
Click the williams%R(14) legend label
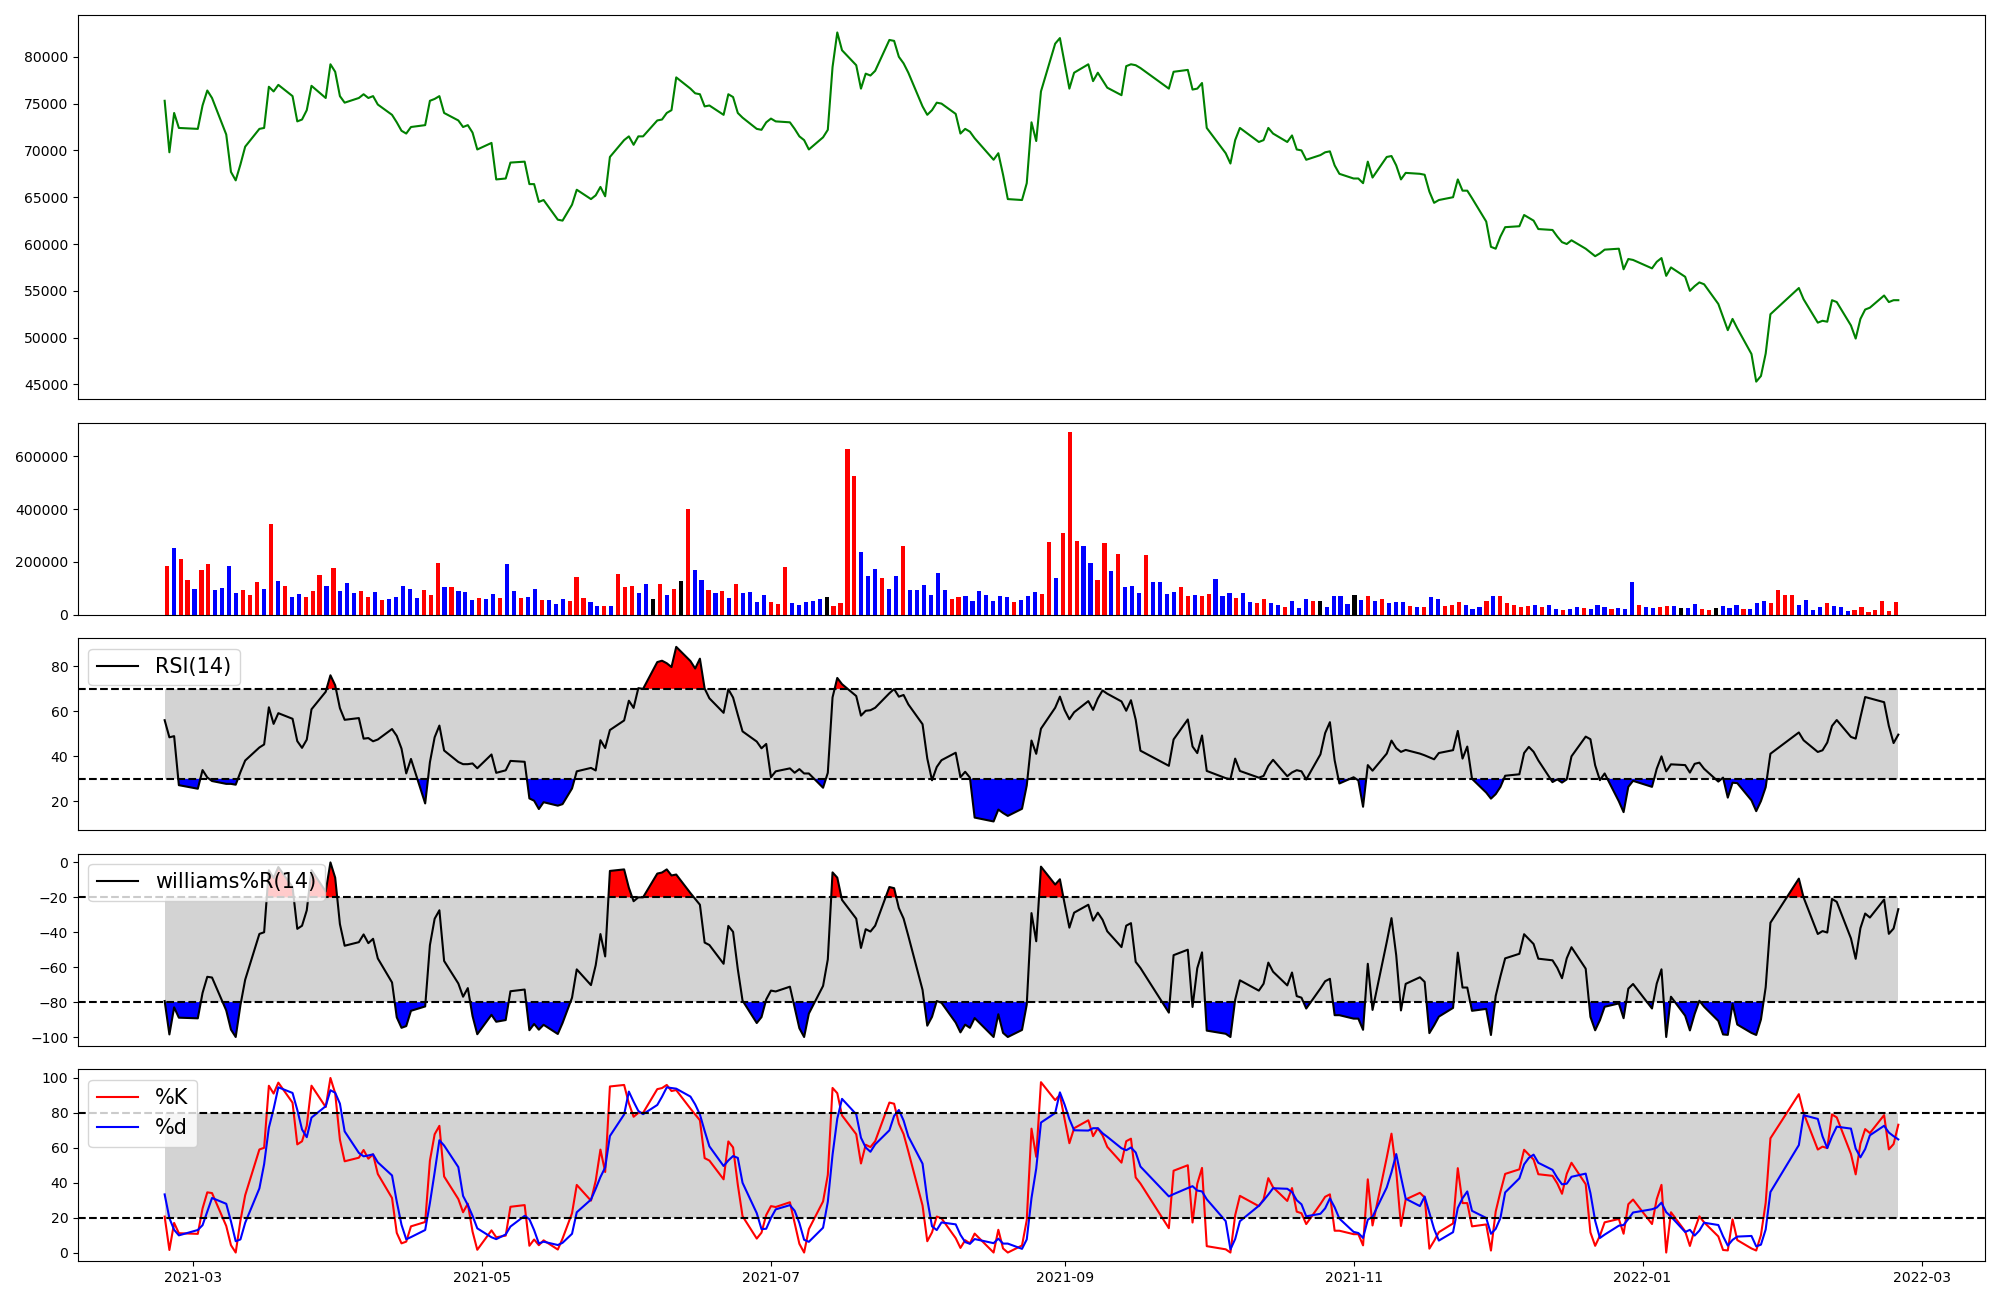pyautogui.click(x=236, y=881)
